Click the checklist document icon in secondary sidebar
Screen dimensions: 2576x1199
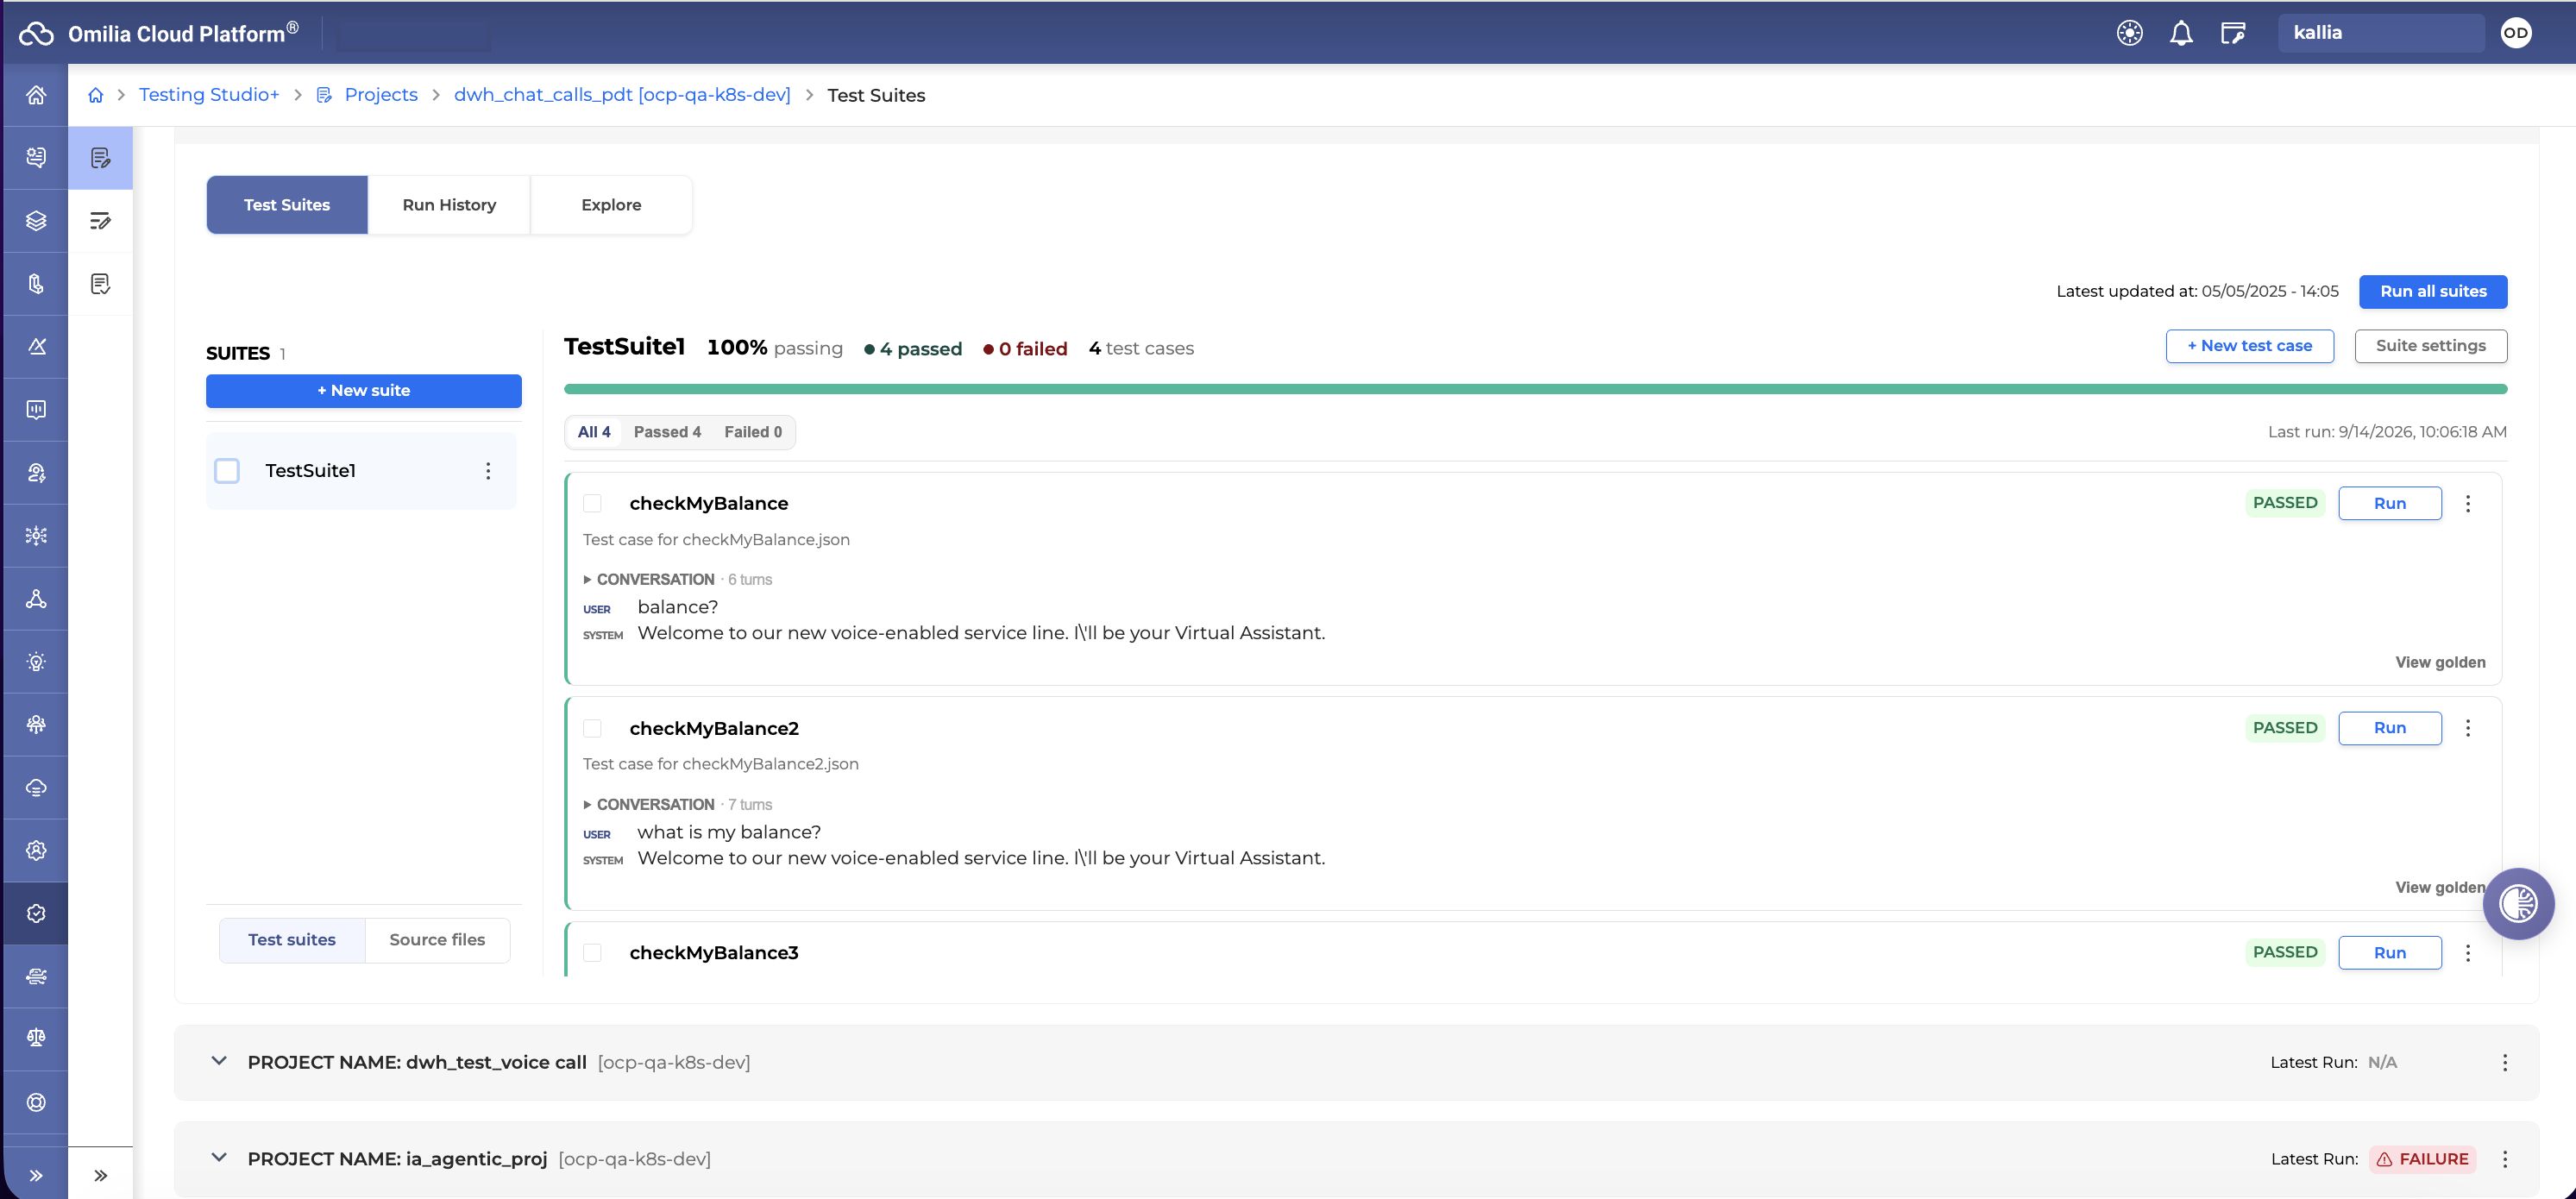click(100, 284)
